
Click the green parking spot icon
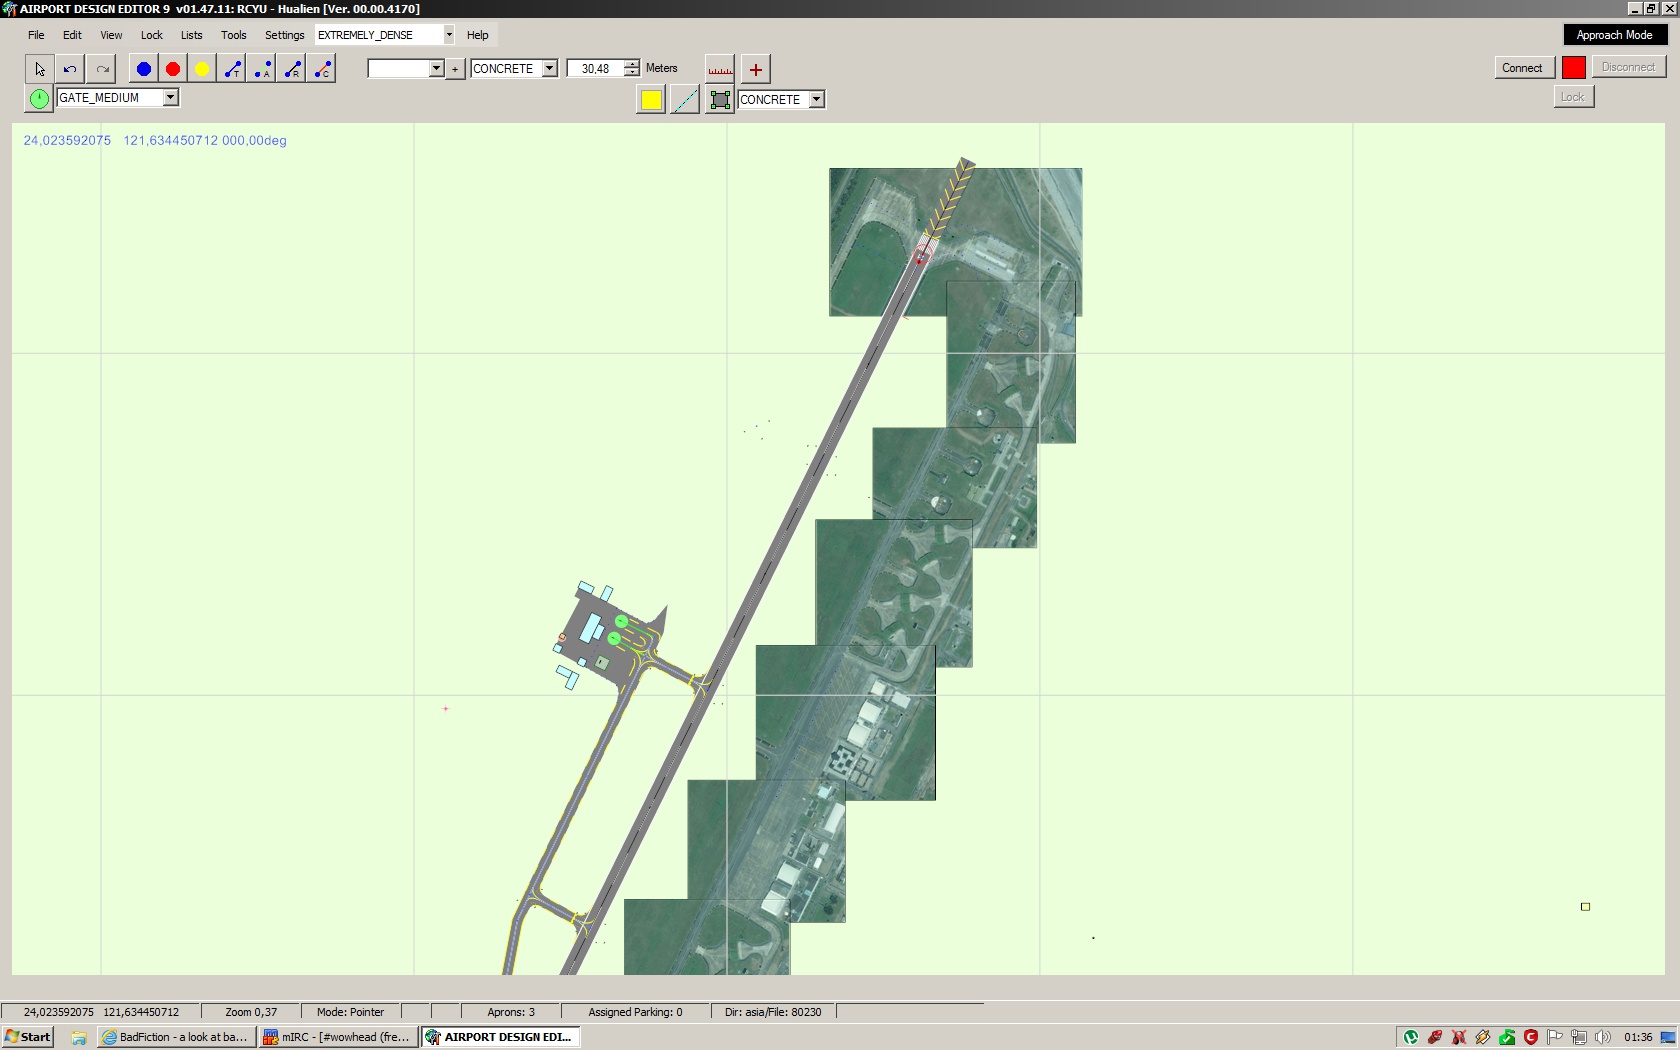pos(39,98)
